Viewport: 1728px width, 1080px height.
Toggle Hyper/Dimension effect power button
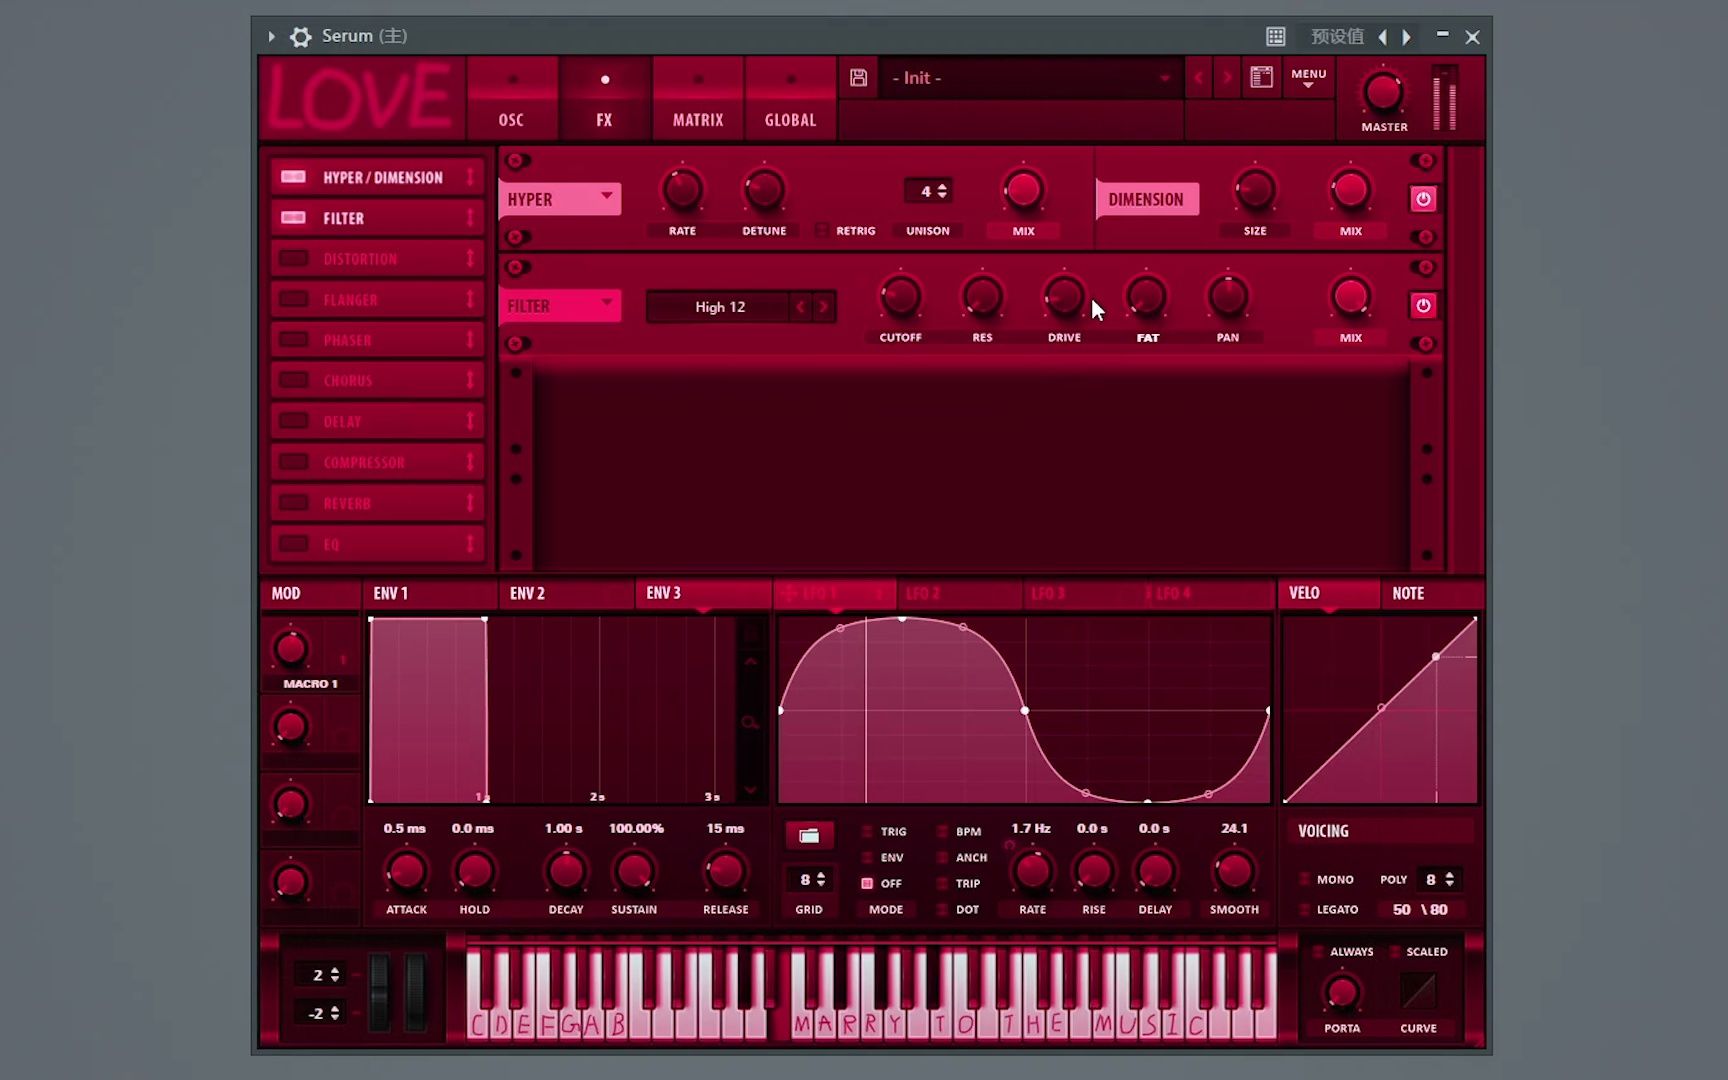tap(1422, 199)
